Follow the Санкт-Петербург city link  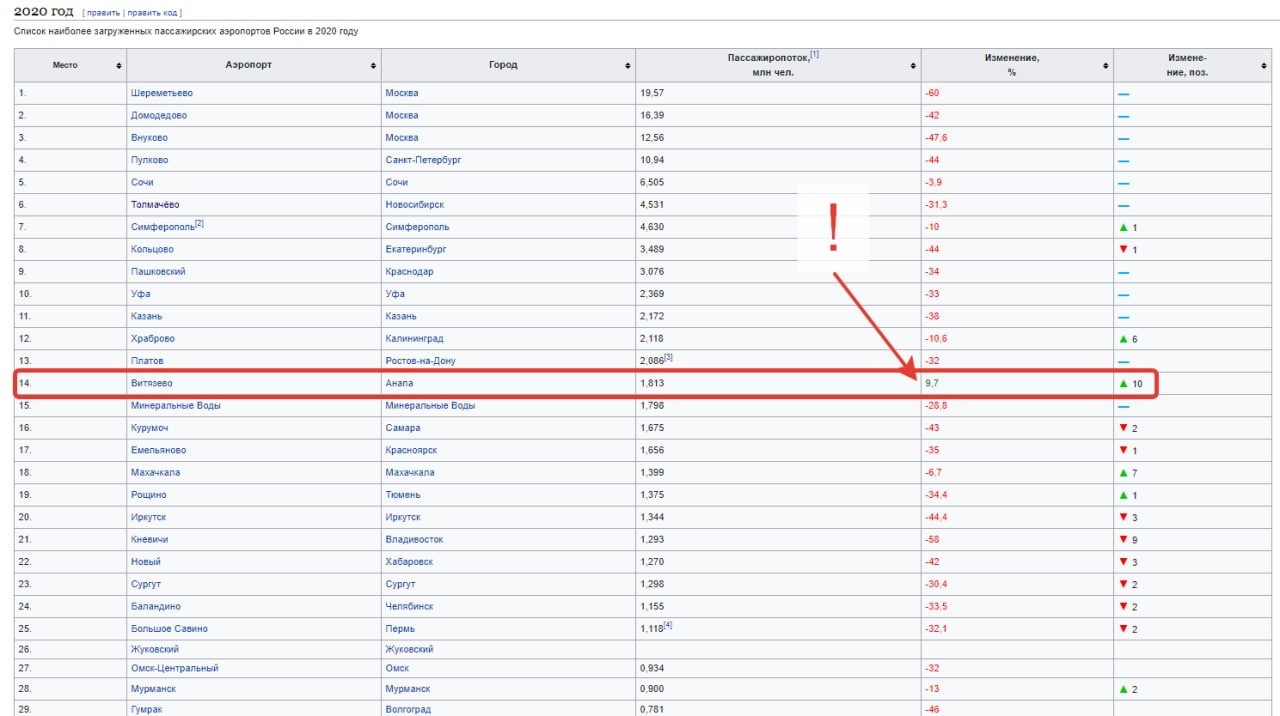[423, 160]
